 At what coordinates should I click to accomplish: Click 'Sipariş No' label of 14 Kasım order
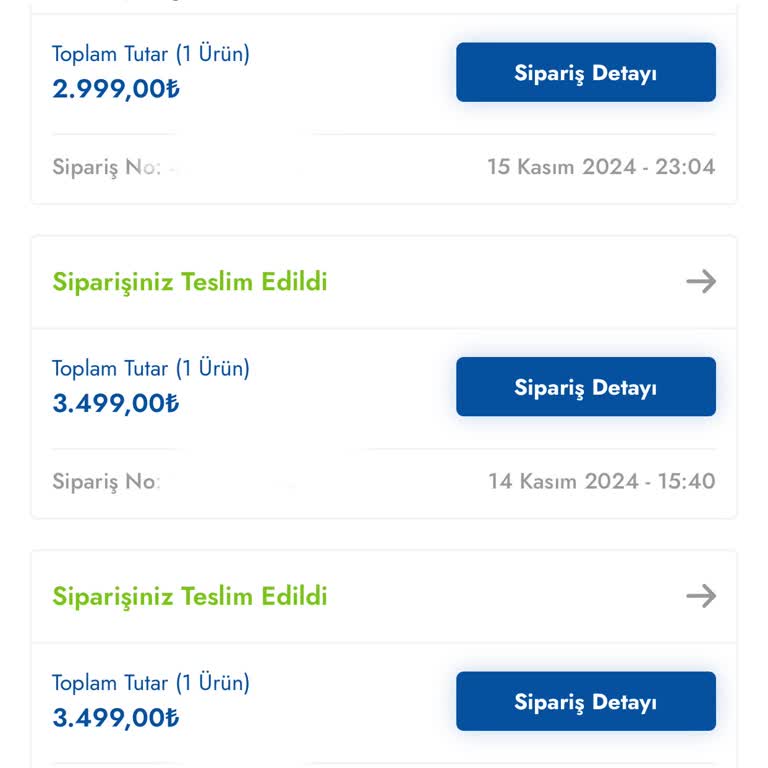(x=105, y=482)
